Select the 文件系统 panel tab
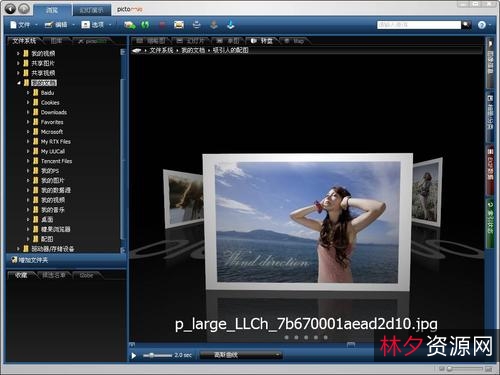The width and height of the screenshot is (500, 375). click(24, 41)
